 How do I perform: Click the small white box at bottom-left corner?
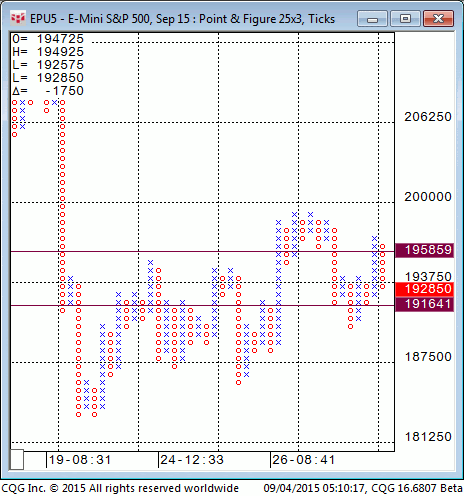(x=17, y=459)
